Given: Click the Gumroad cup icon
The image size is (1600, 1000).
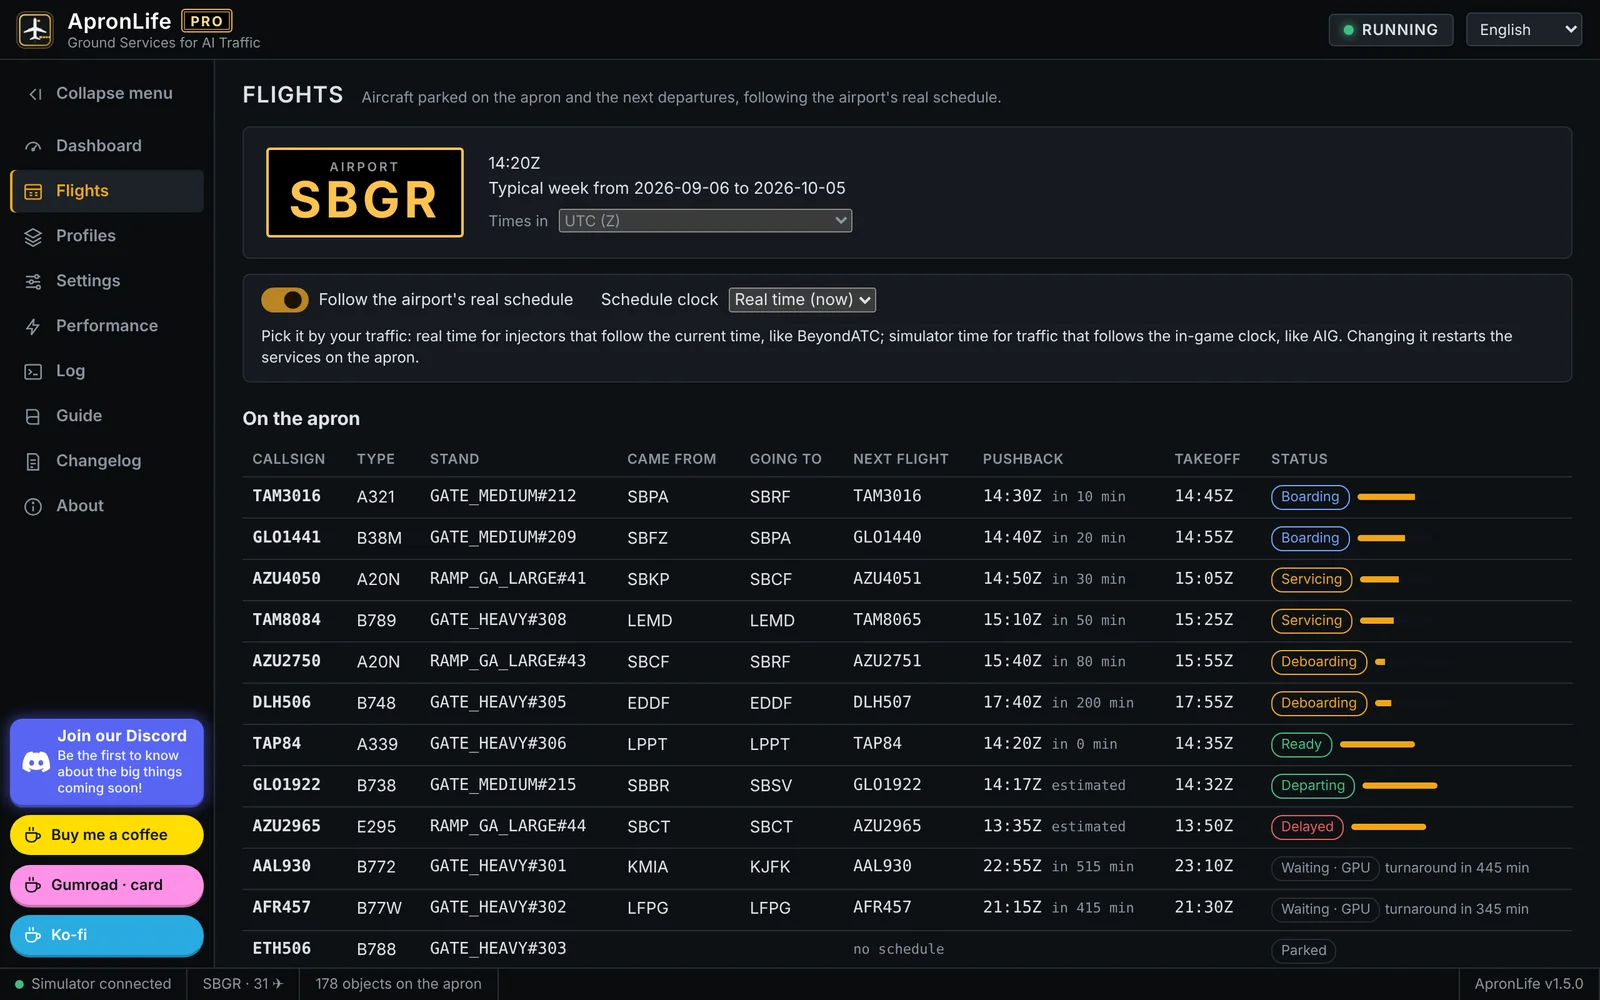Looking at the screenshot, I should coord(33,885).
